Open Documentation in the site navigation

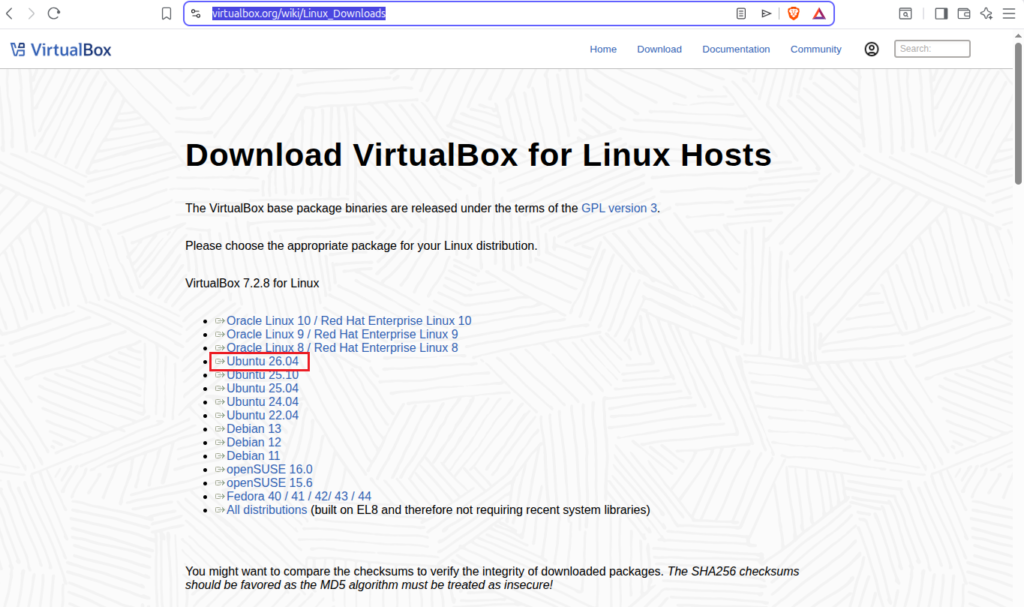[x=736, y=49]
